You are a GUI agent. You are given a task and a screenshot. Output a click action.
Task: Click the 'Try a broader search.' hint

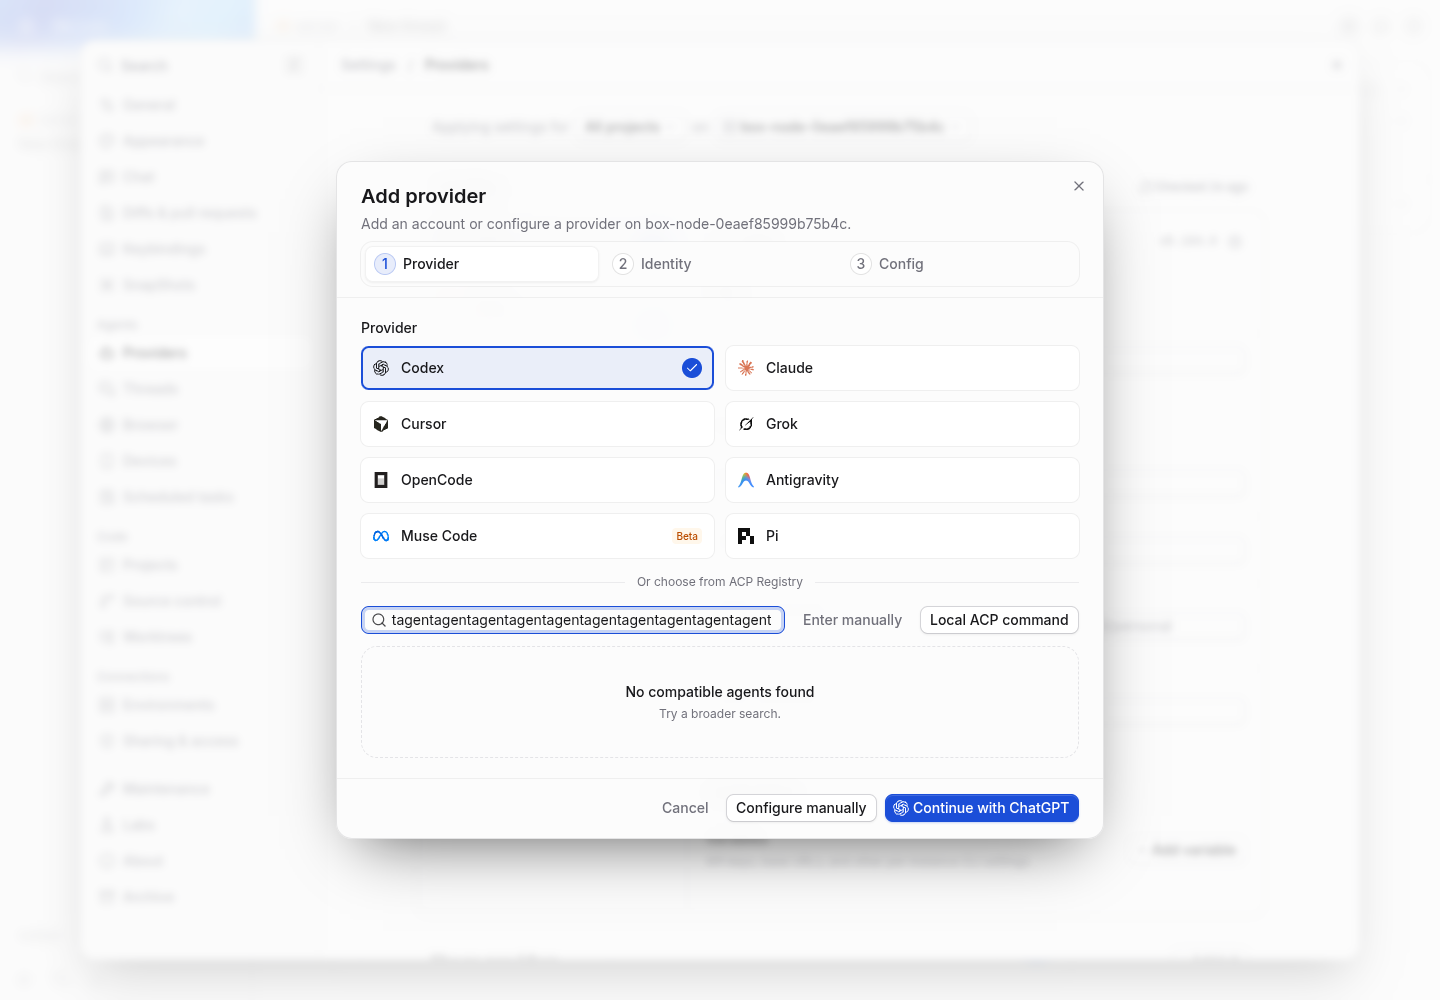[720, 714]
